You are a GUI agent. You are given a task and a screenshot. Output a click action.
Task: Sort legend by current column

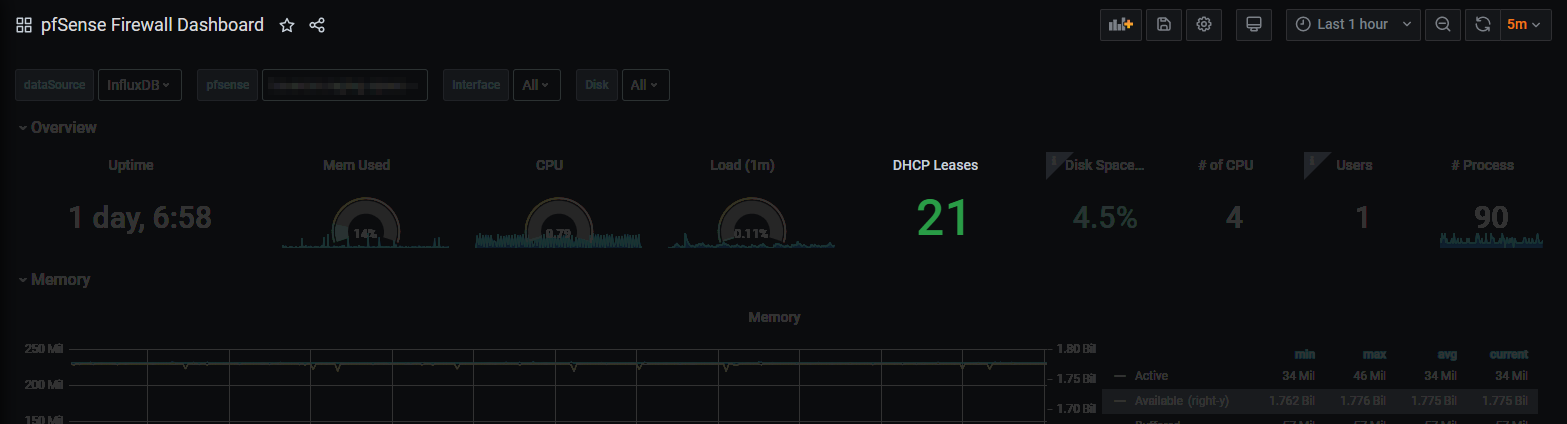1508,354
